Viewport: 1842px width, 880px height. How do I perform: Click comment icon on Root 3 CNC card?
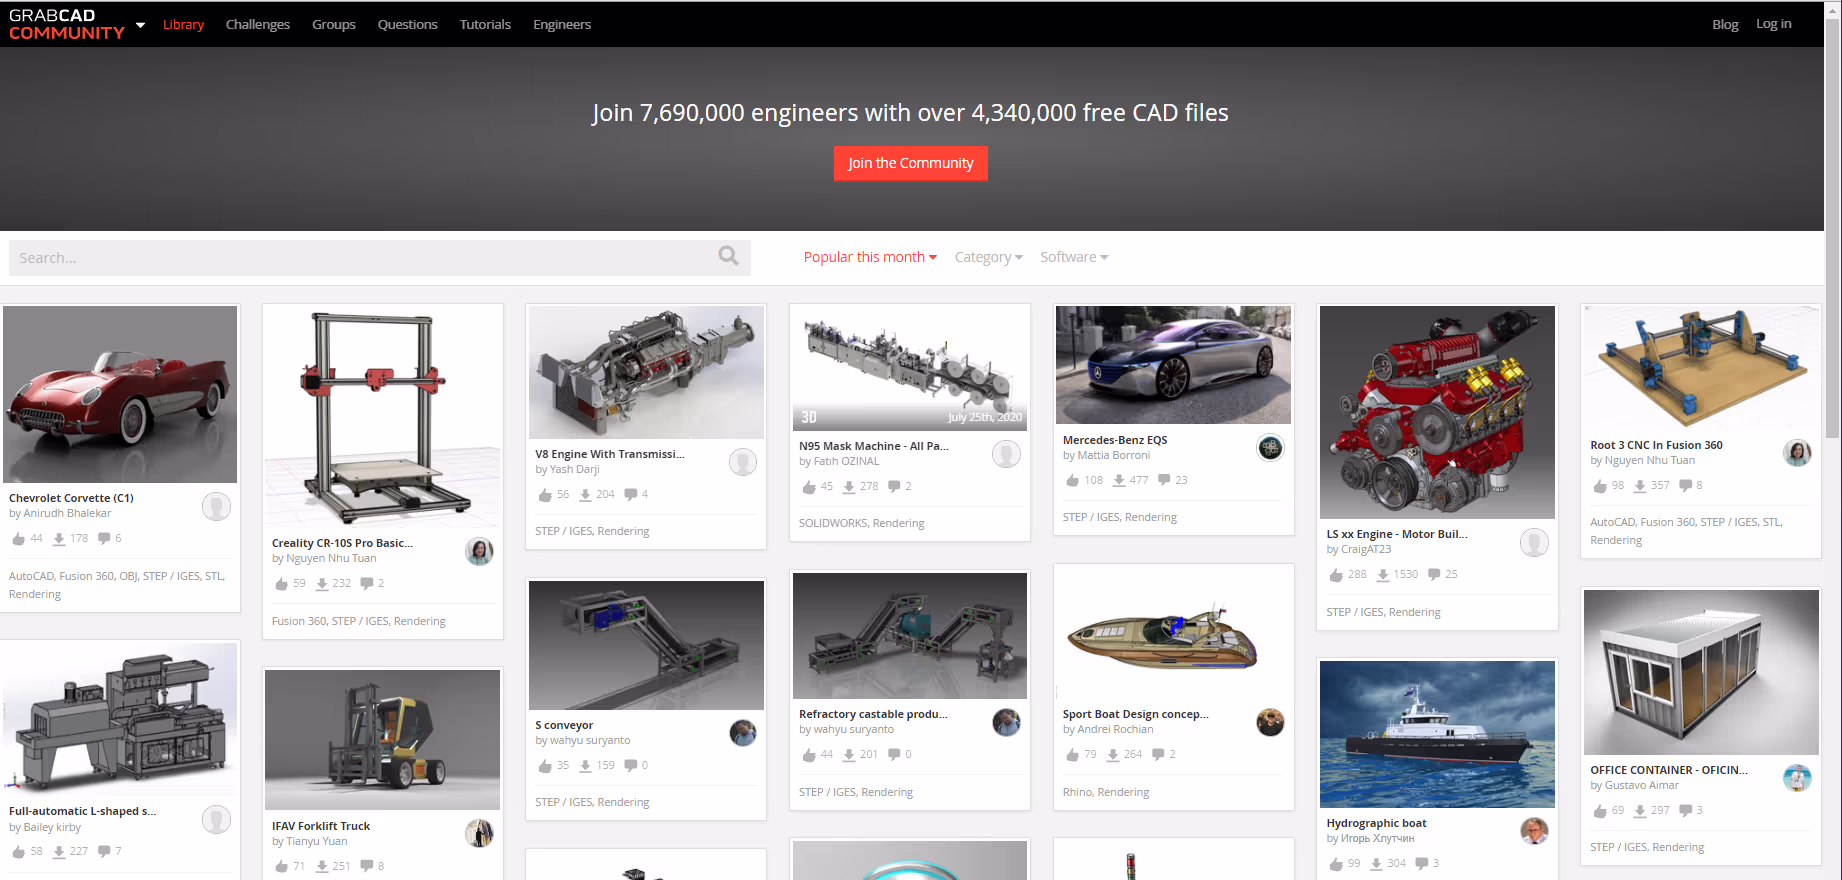[1686, 486]
